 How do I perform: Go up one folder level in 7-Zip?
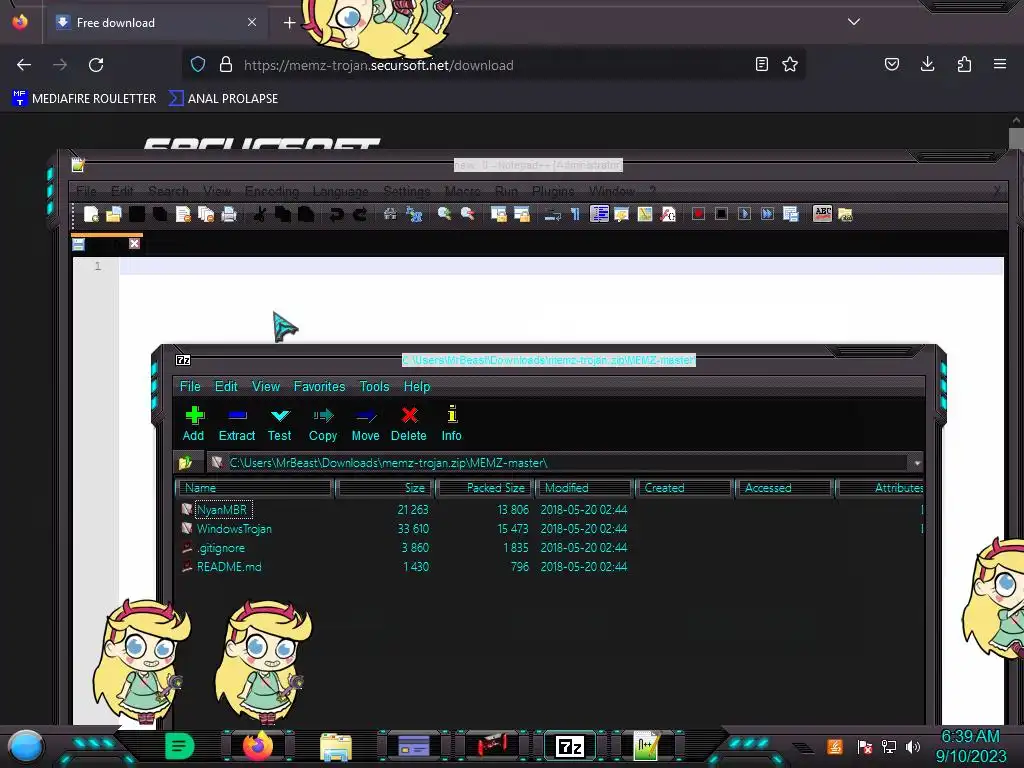pos(185,463)
